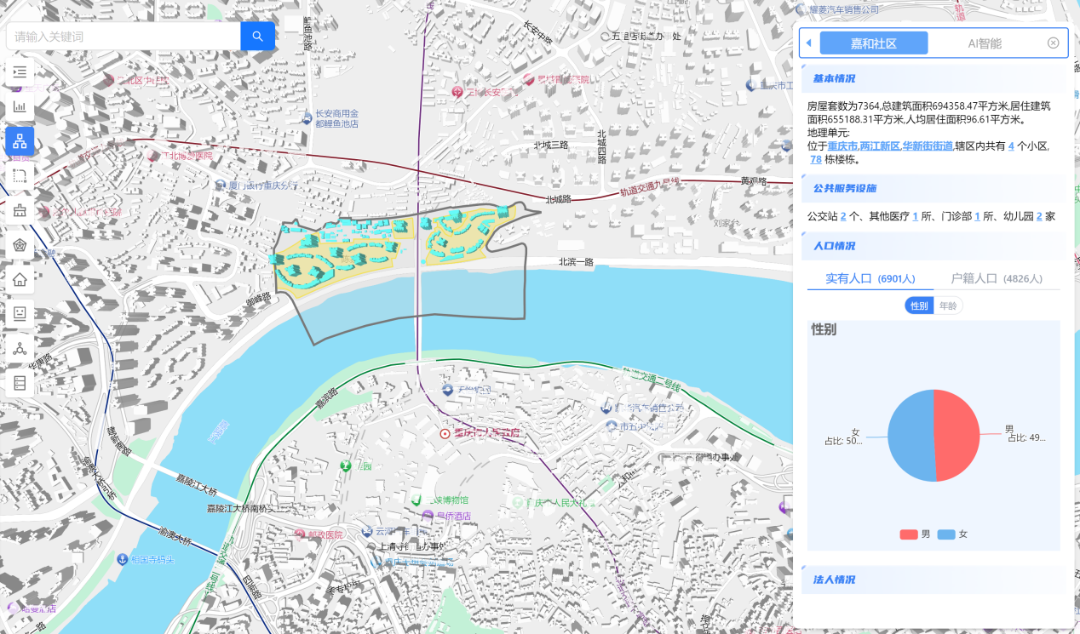Focus the 请输入关键词 search field
Image resolution: width=1080 pixels, height=634 pixels.
(x=124, y=37)
